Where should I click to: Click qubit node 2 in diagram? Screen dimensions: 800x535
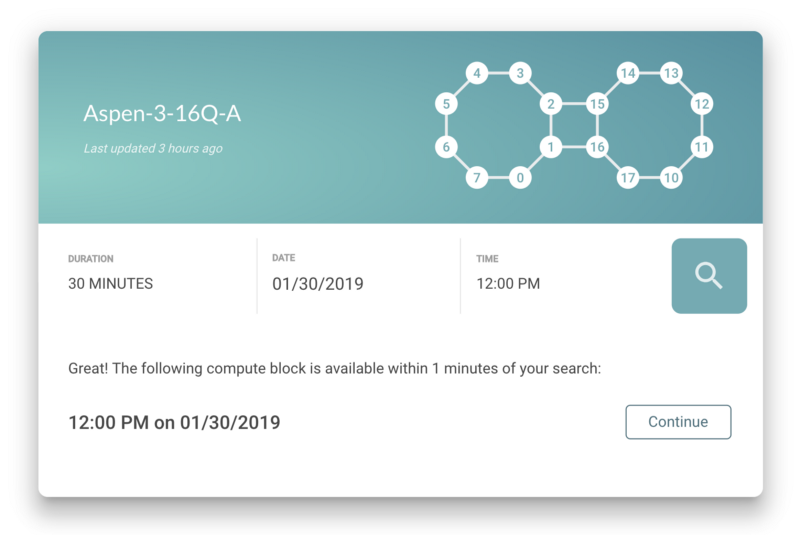(x=549, y=104)
